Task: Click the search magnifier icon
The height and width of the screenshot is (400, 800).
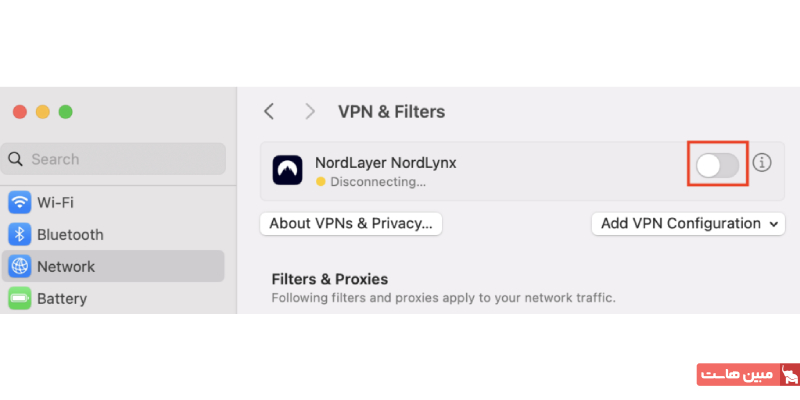Action: pos(16,159)
